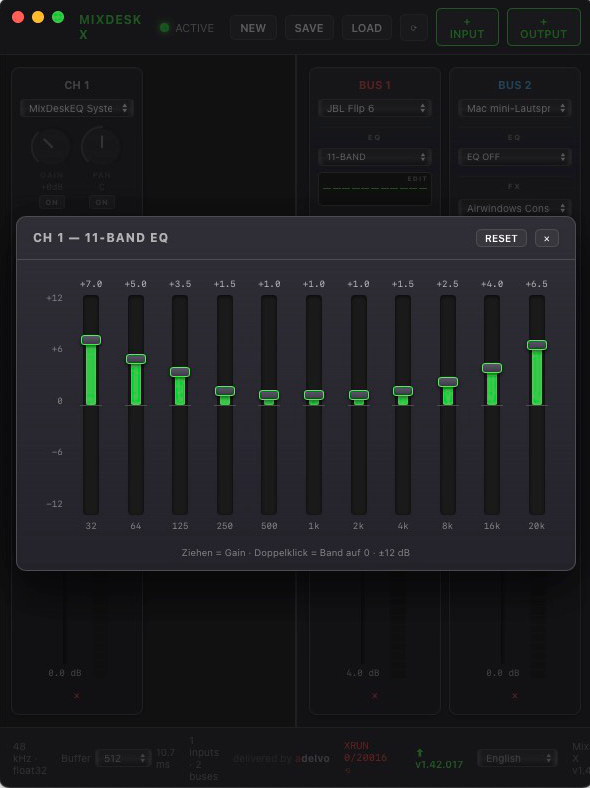Save the current mixer setup

[309, 28]
